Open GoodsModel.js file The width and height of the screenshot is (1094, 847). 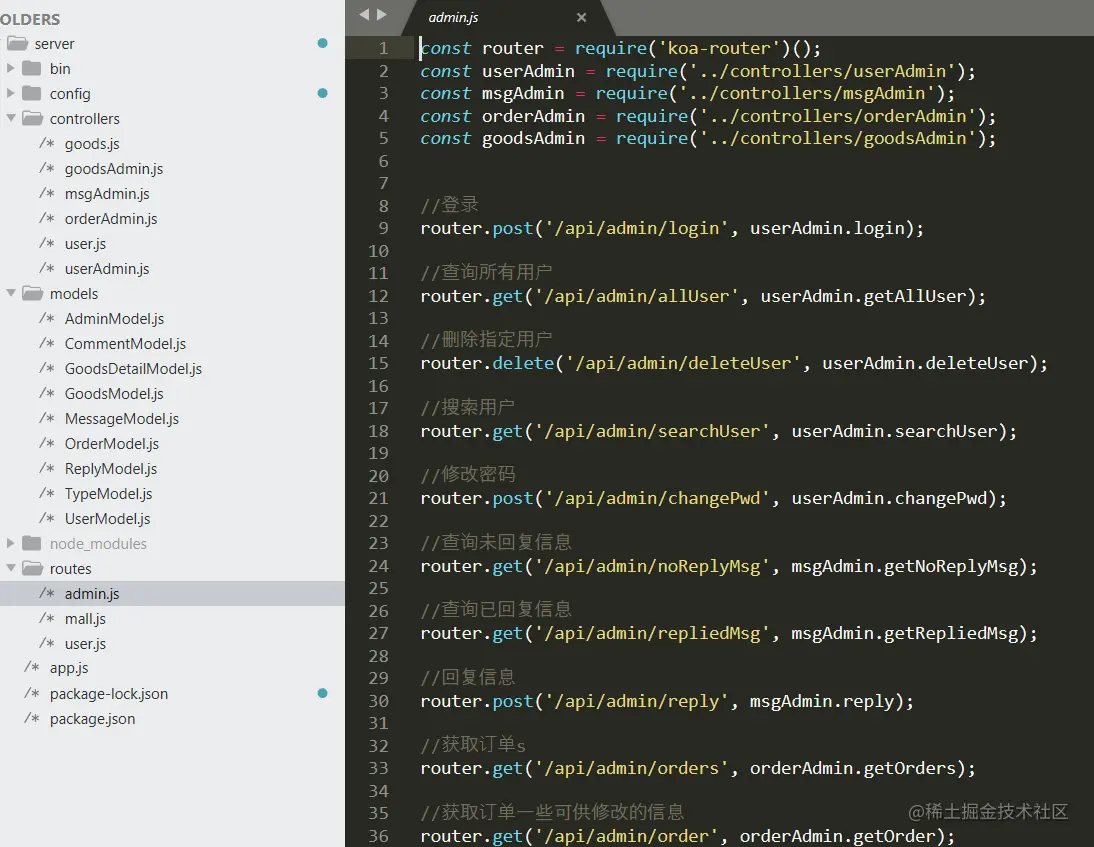[114, 393]
